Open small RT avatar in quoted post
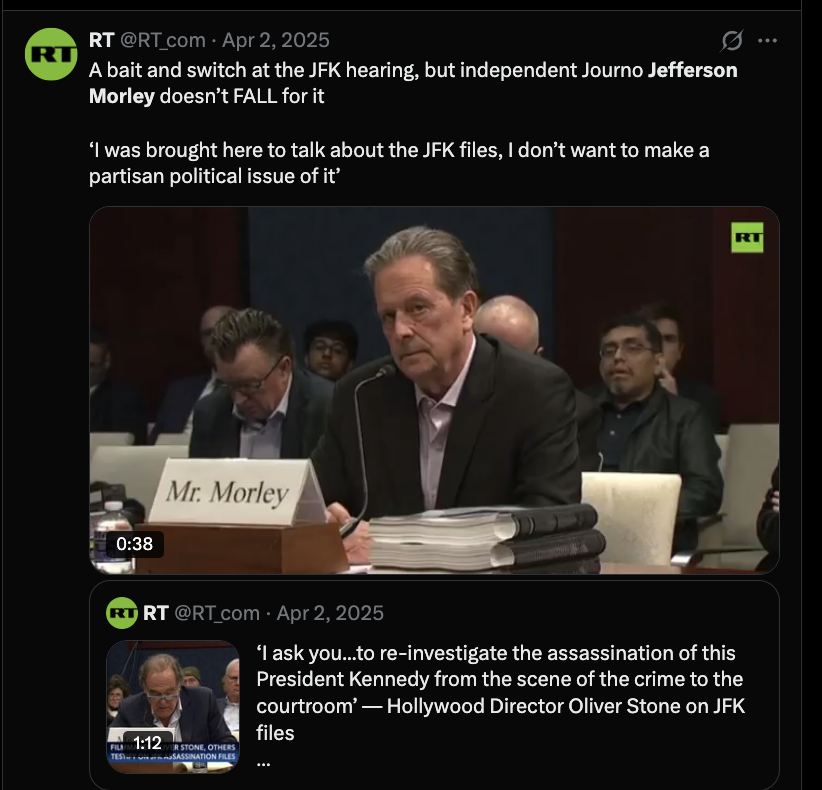The height and width of the screenshot is (790, 822). coord(122,612)
